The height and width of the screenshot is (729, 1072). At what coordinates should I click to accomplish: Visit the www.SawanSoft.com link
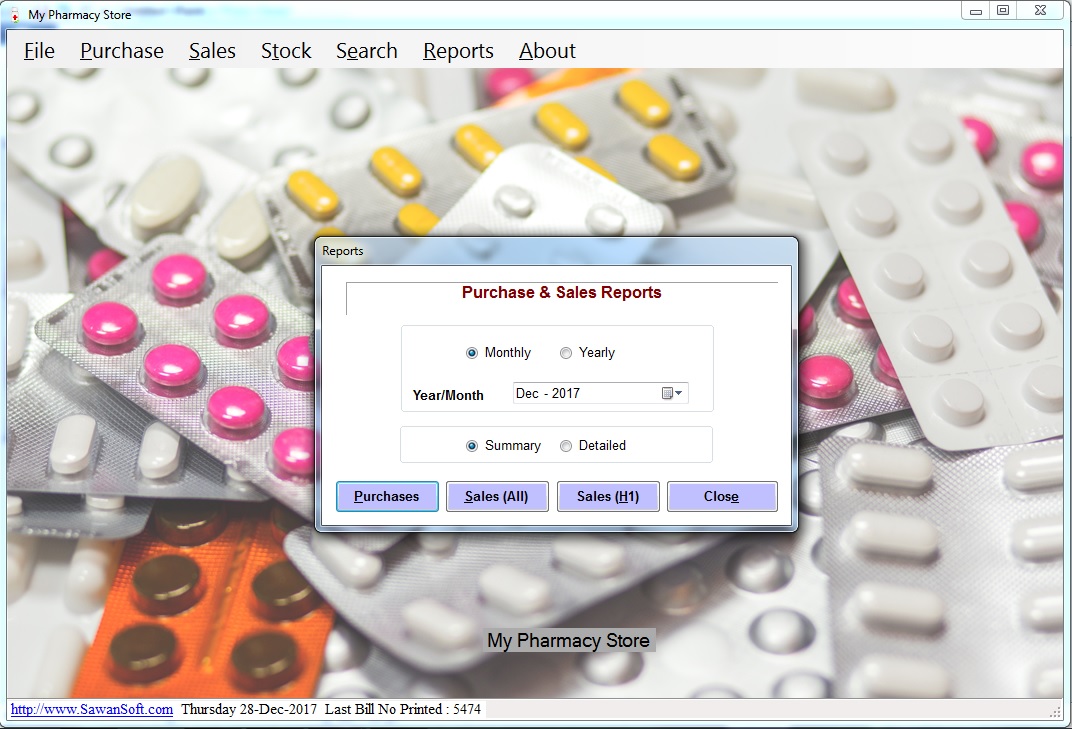point(92,709)
